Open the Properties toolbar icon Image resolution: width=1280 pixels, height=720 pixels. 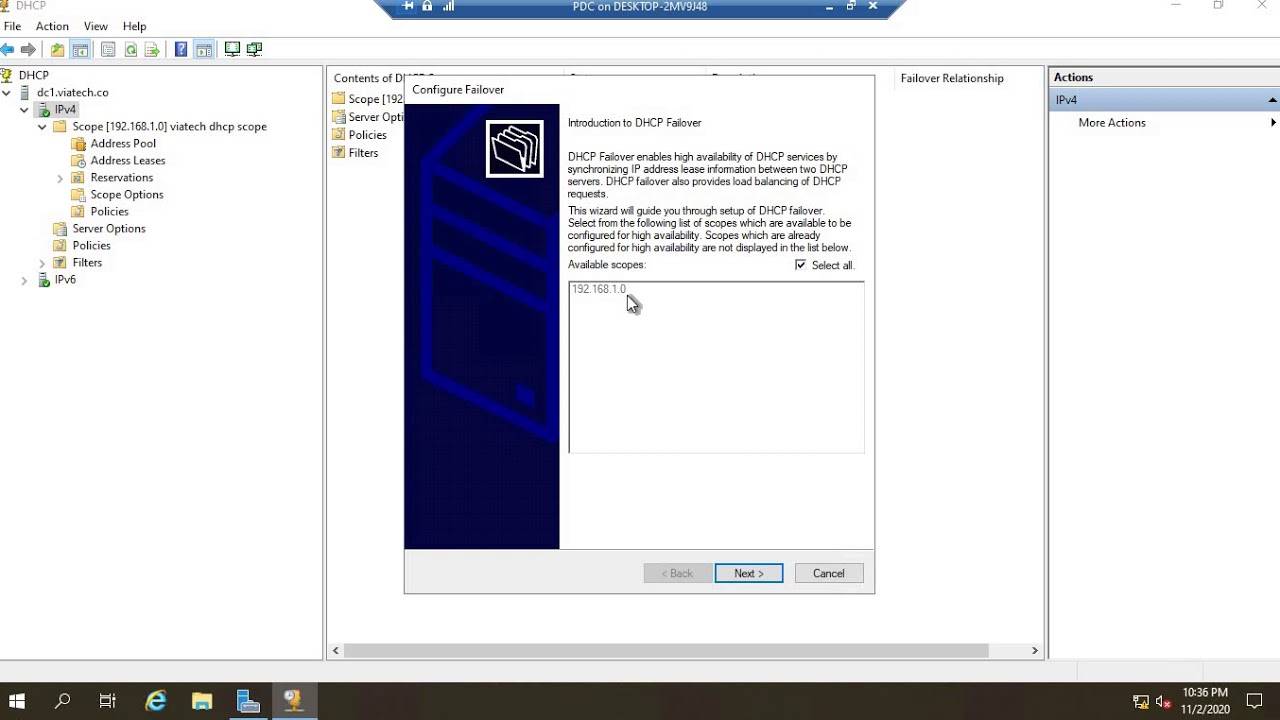coord(108,49)
